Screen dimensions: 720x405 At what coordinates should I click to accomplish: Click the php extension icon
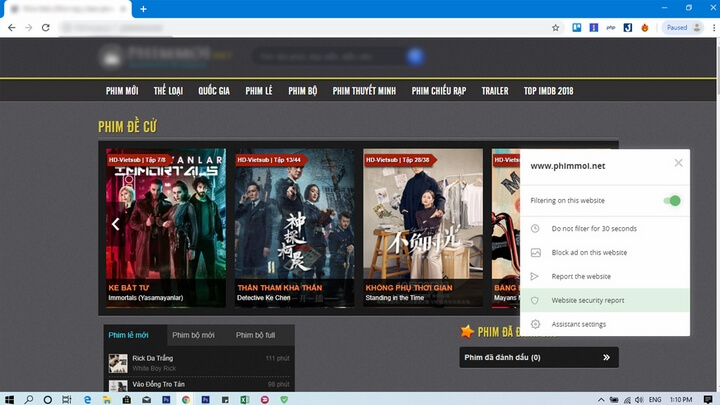pyautogui.click(x=610, y=28)
